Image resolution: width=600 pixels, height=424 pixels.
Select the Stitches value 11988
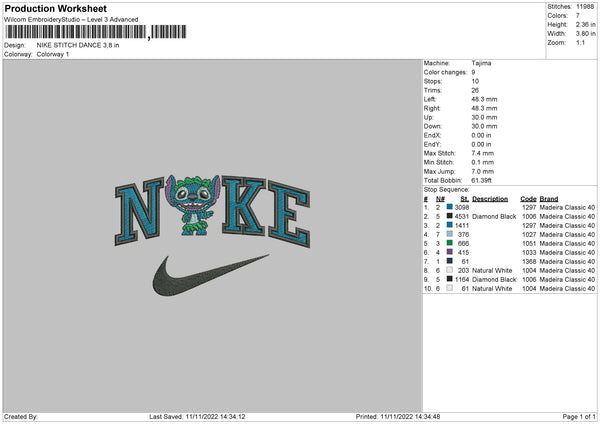[585, 7]
